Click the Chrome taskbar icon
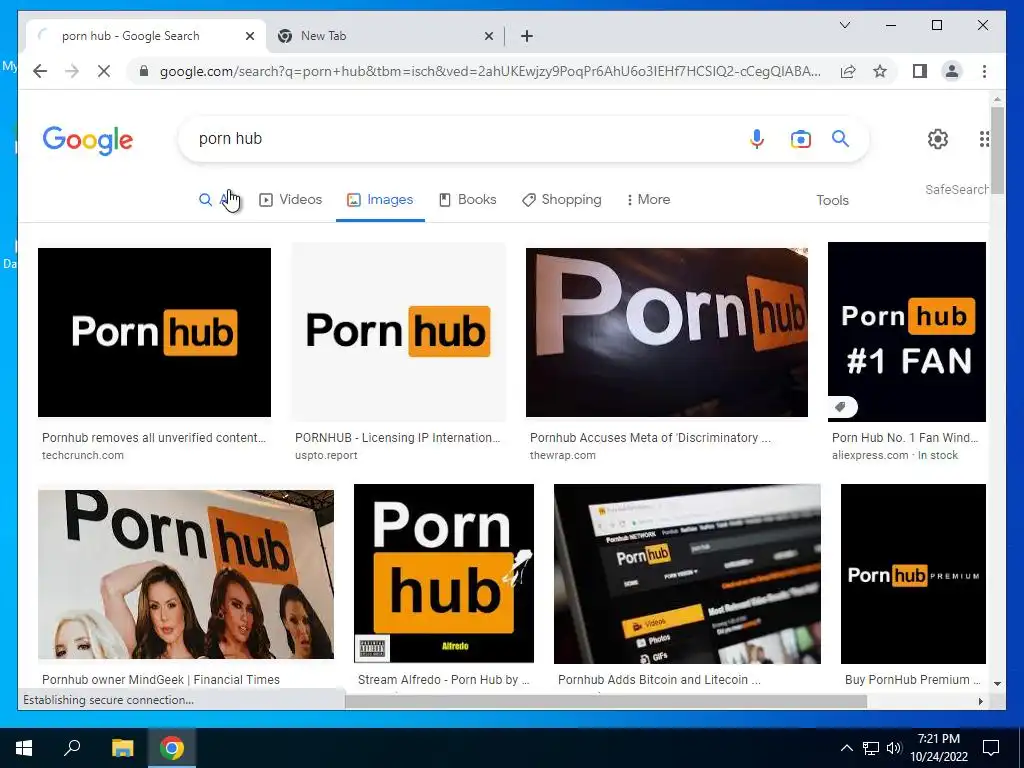Viewport: 1024px width, 768px height. coord(172,748)
